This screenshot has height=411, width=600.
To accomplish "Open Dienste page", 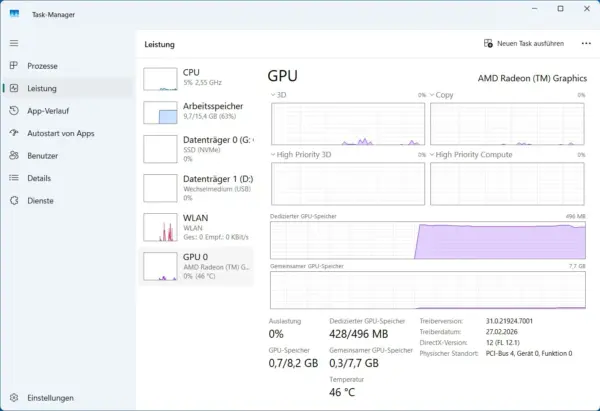I will (68, 201).
